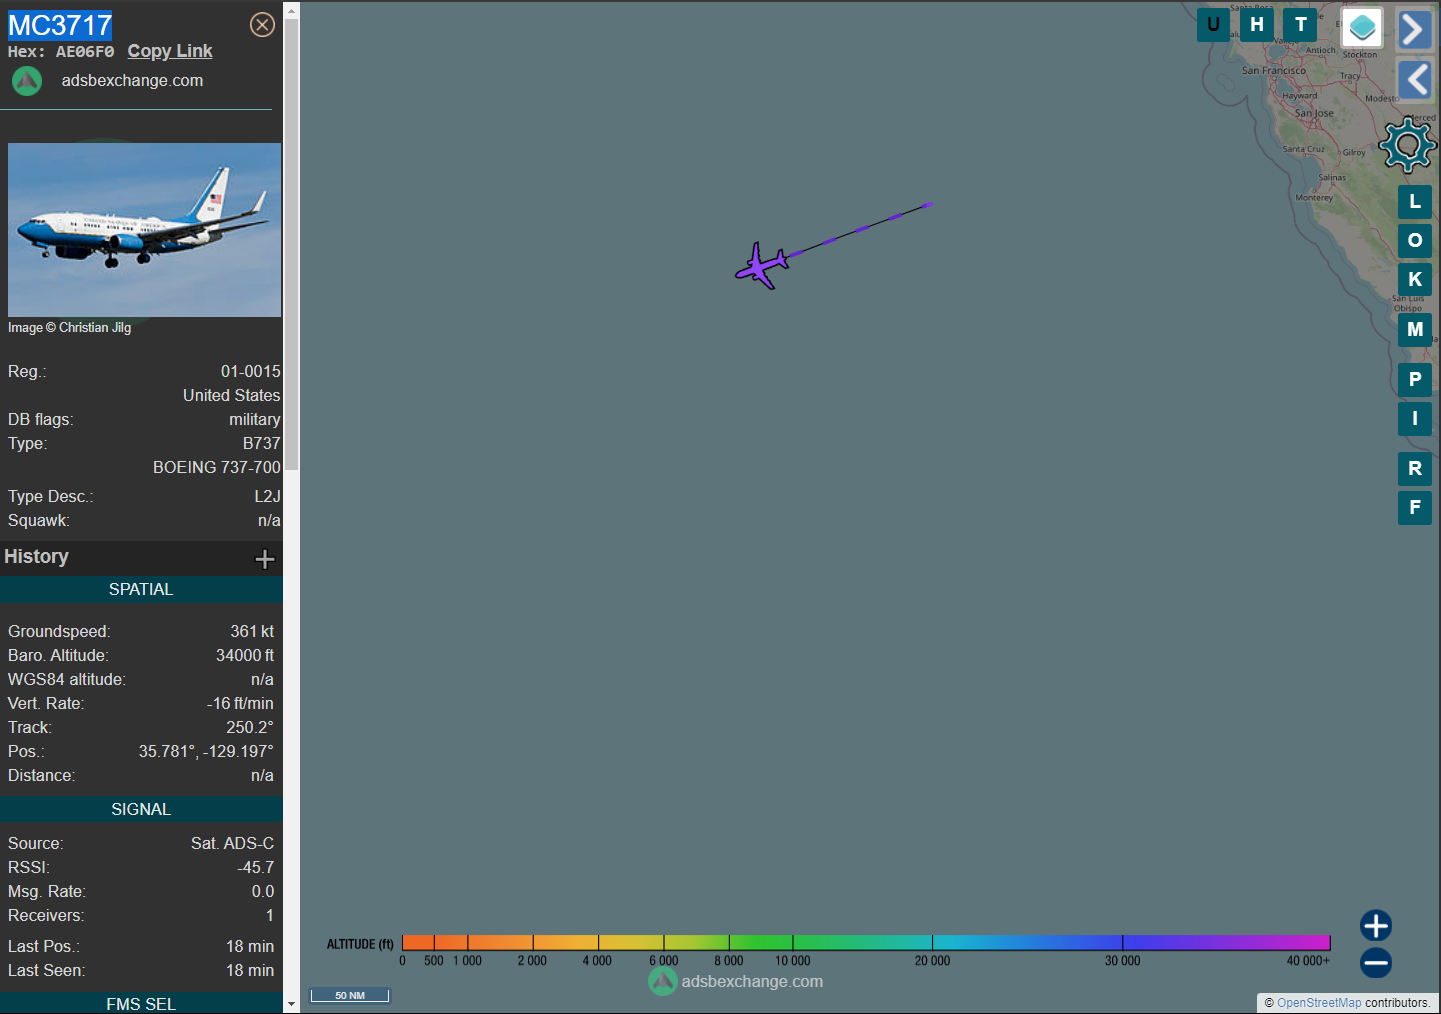1441x1014 pixels.
Task: Toggle the P map option button
Action: pos(1415,380)
